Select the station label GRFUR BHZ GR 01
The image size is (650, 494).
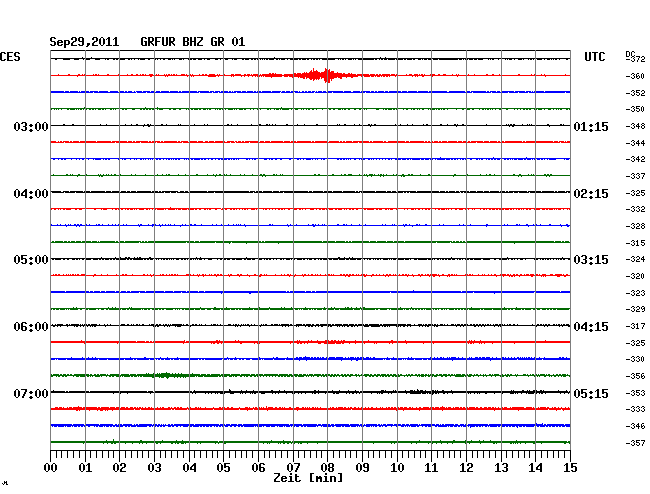point(193,42)
